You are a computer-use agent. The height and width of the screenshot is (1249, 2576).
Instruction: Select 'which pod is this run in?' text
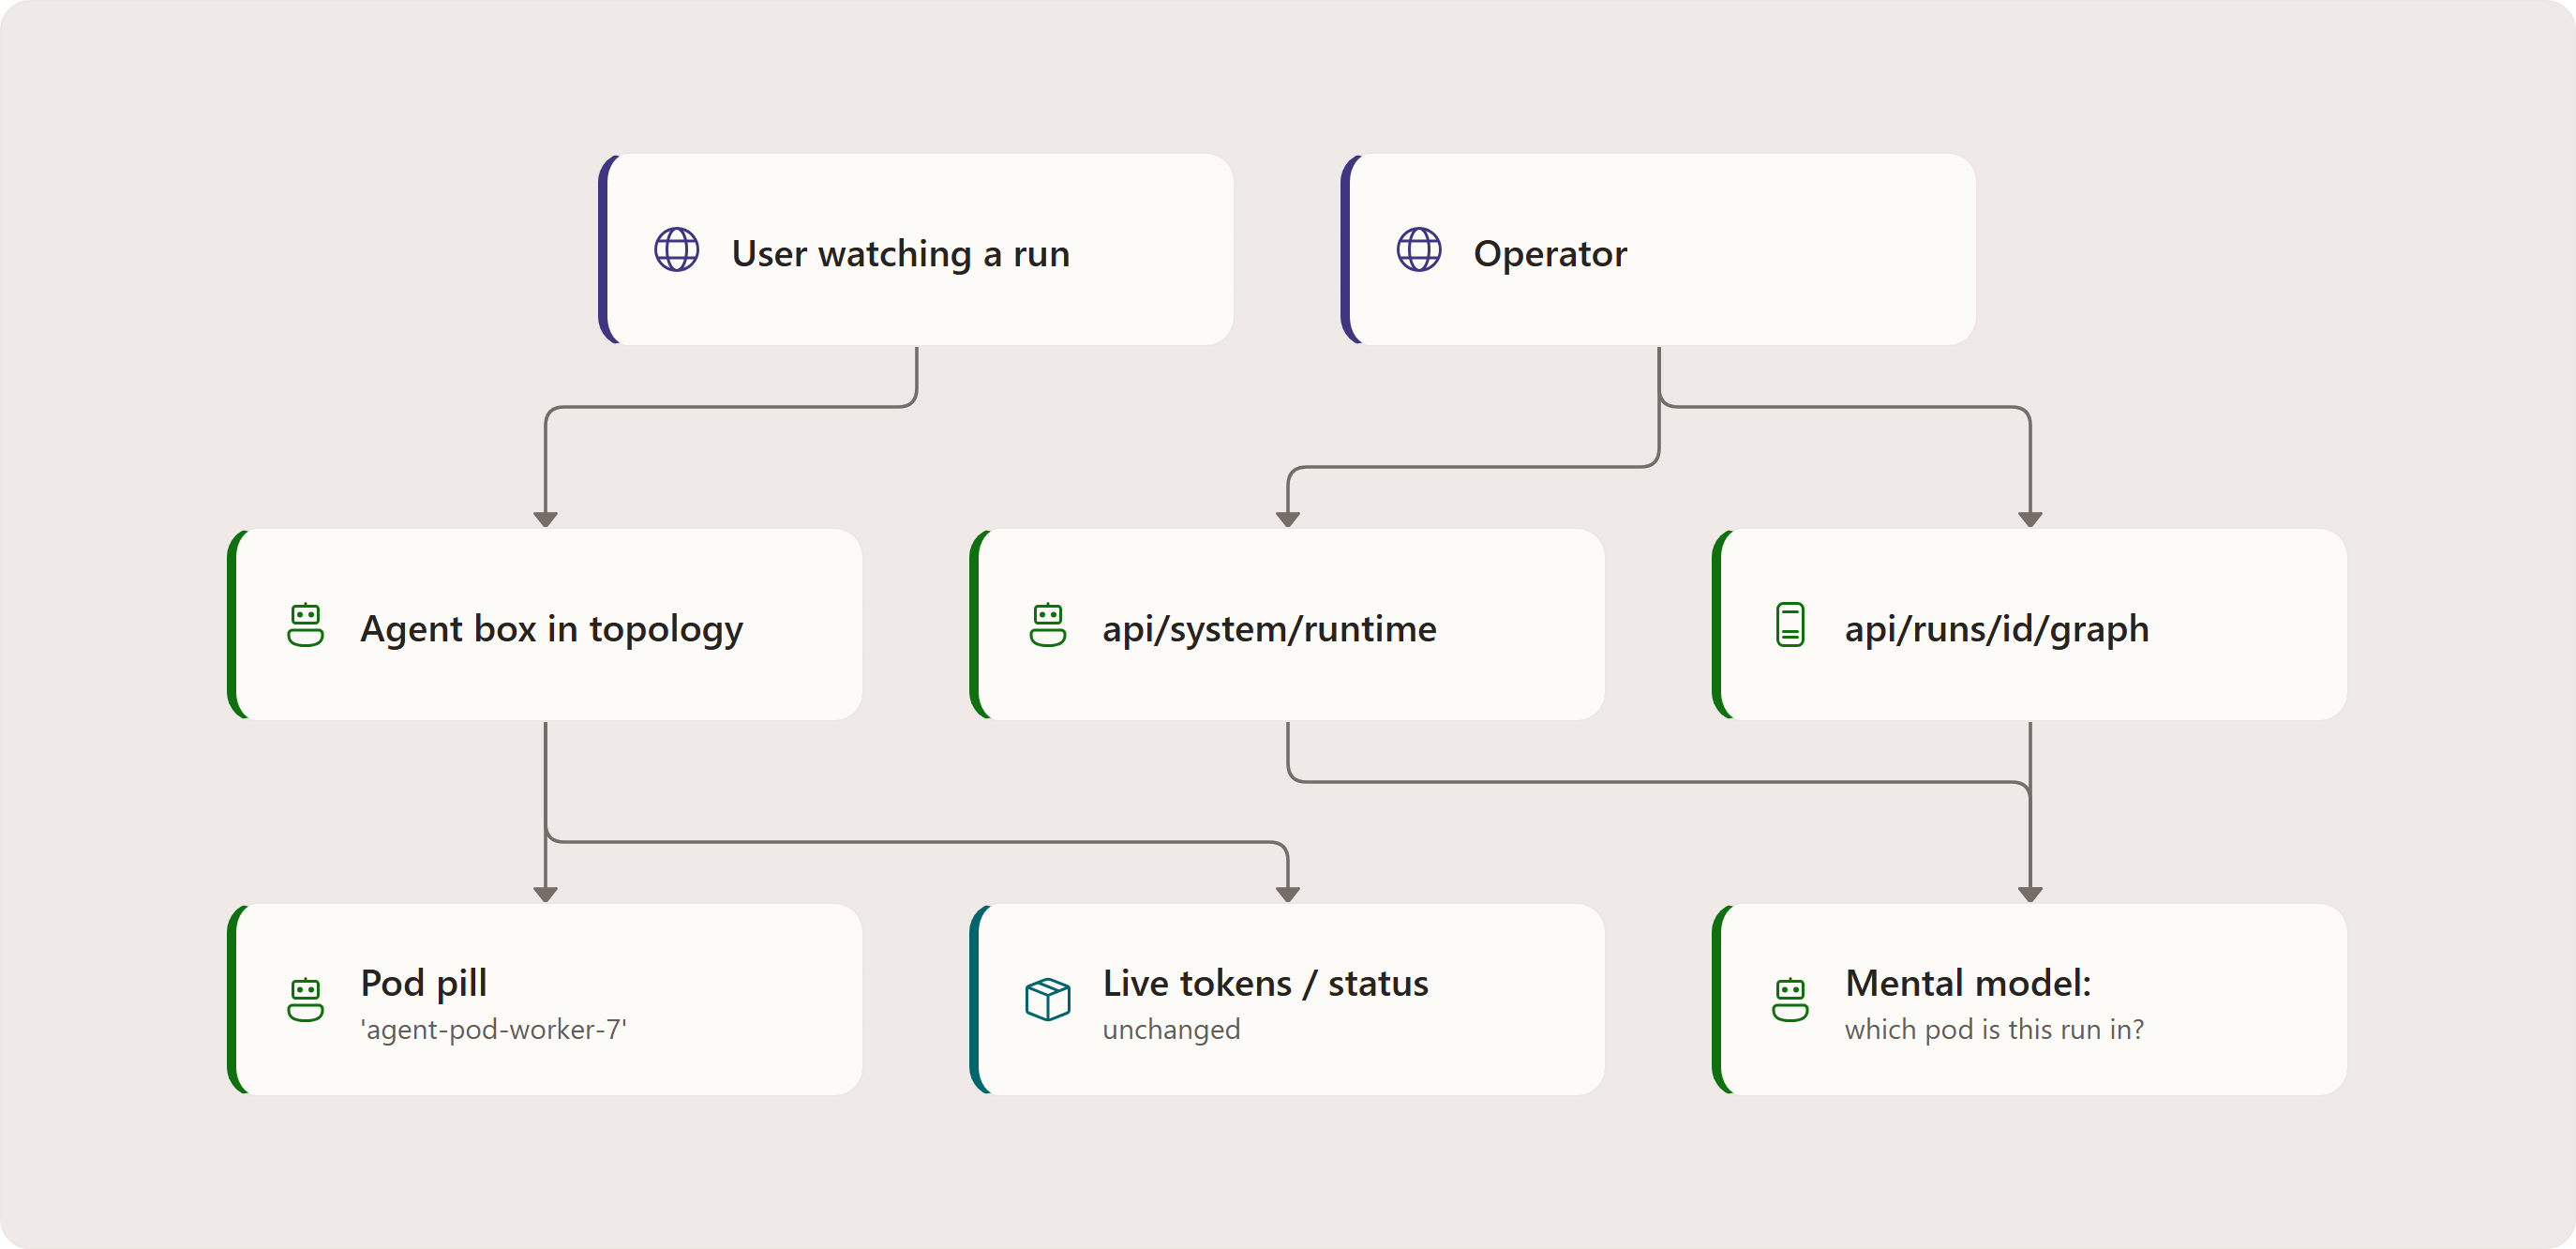pyautogui.click(x=1994, y=1030)
